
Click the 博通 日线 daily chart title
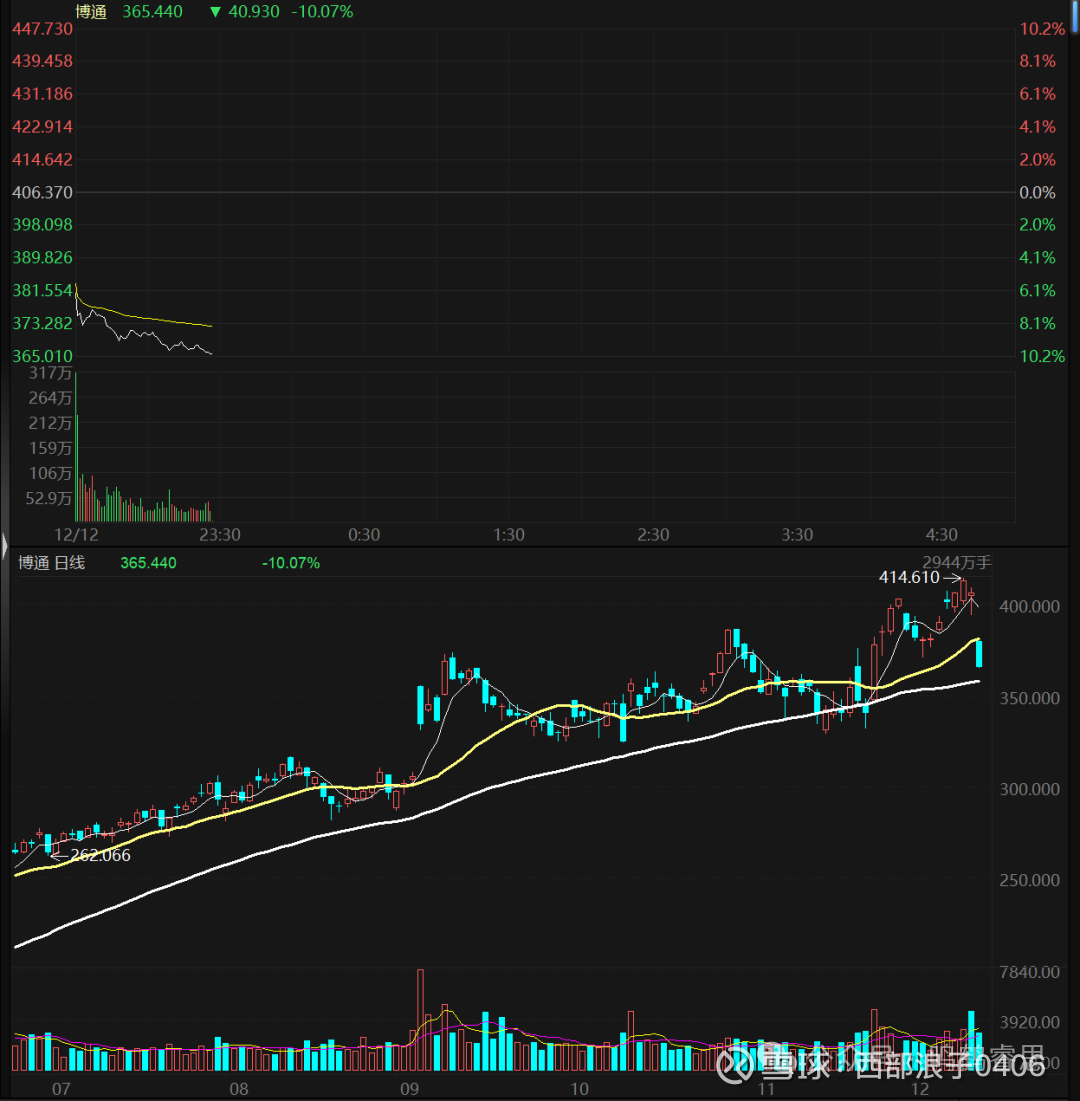(x=51, y=562)
